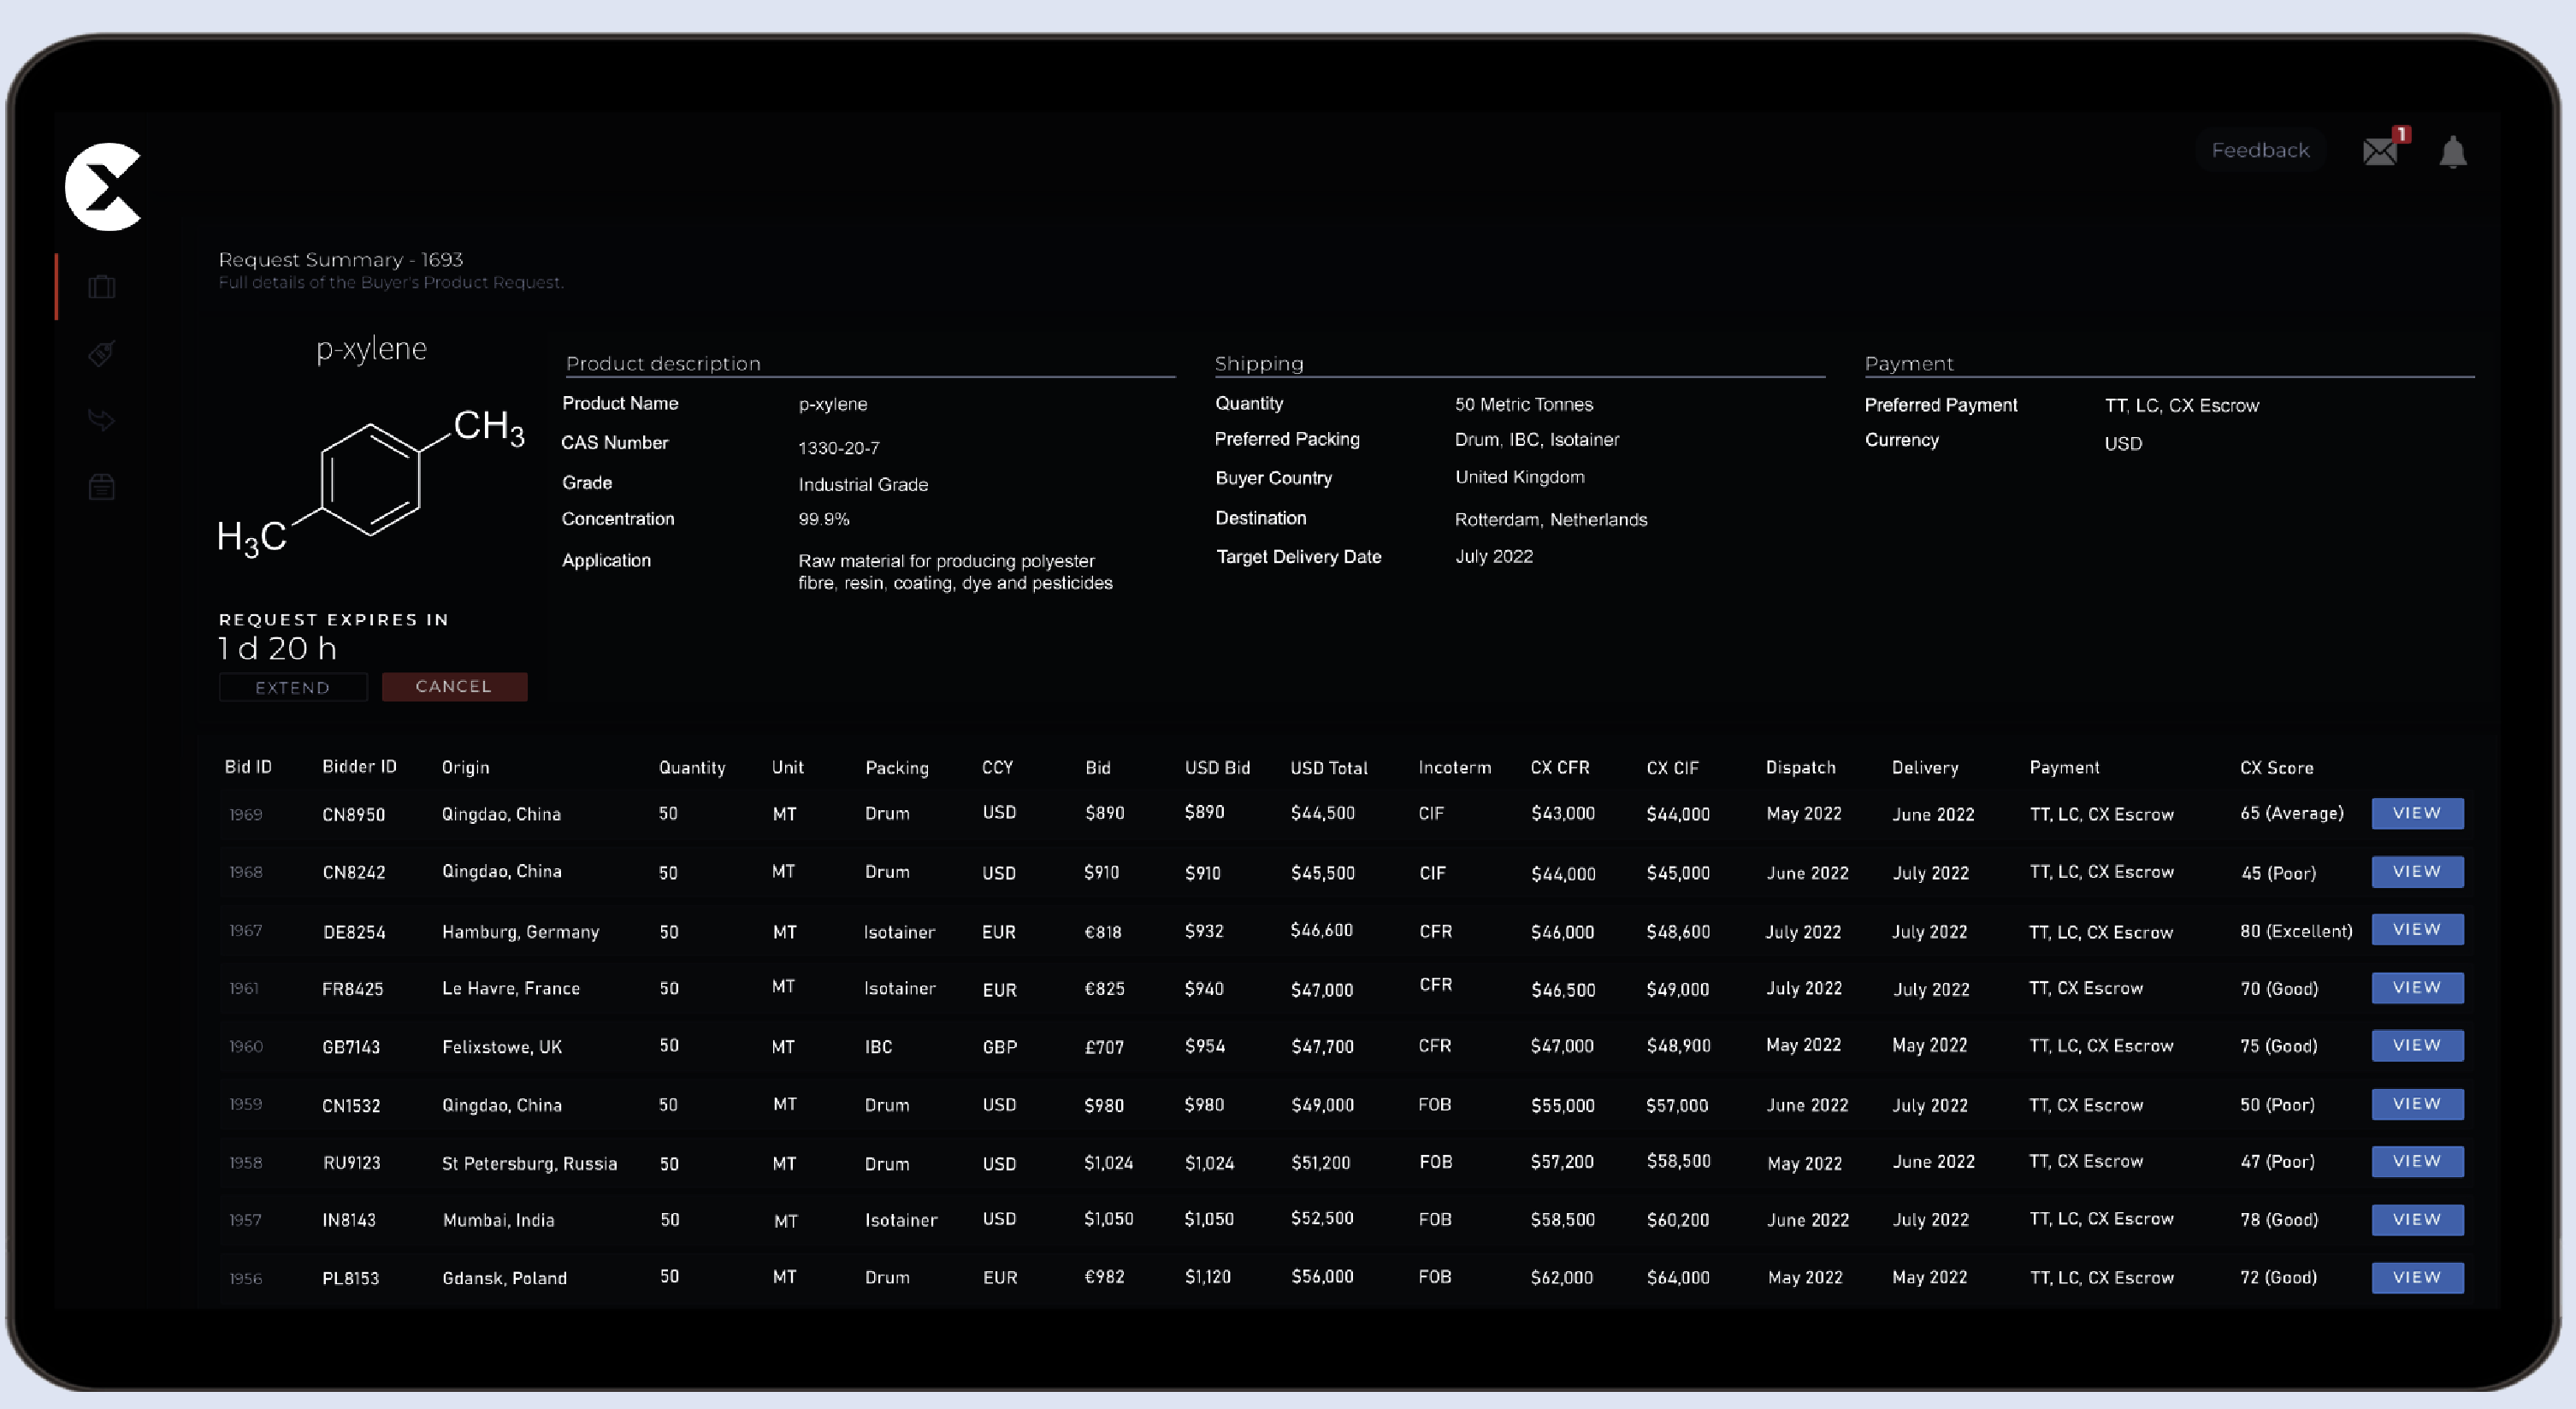The height and width of the screenshot is (1409, 2576).
Task: View the Hamburg, Germany bid details
Action: pyautogui.click(x=2417, y=929)
